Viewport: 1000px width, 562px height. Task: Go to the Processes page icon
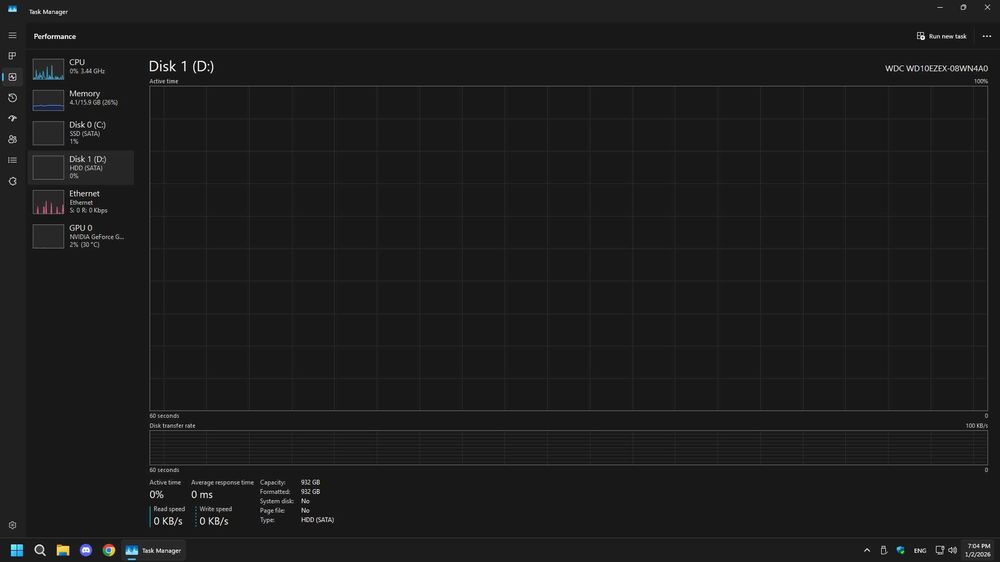click(x=12, y=56)
